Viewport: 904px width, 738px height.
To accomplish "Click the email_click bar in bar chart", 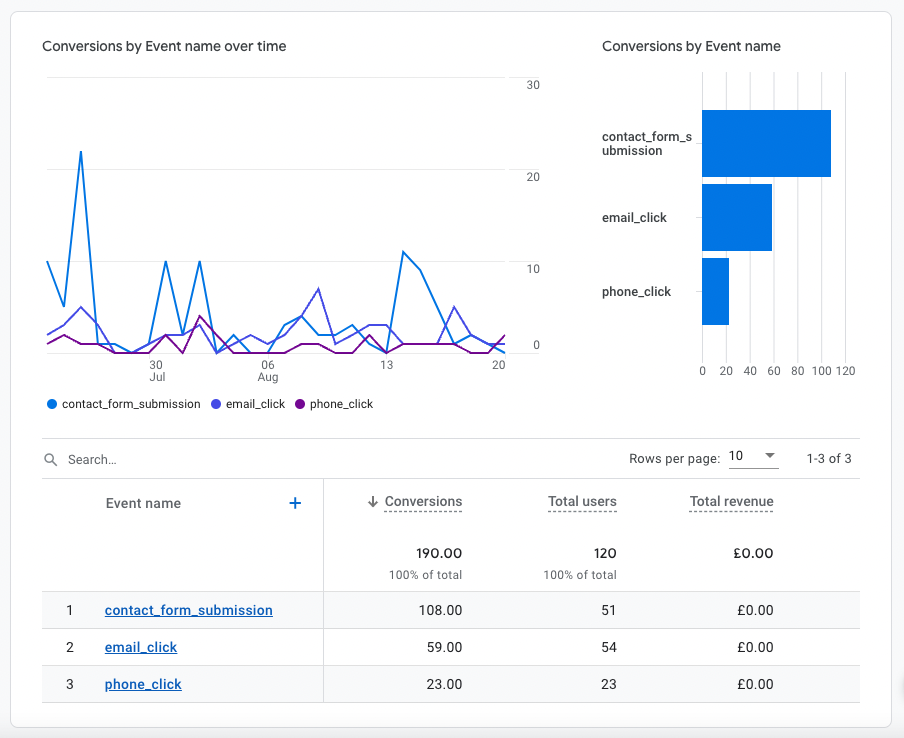I will point(737,217).
